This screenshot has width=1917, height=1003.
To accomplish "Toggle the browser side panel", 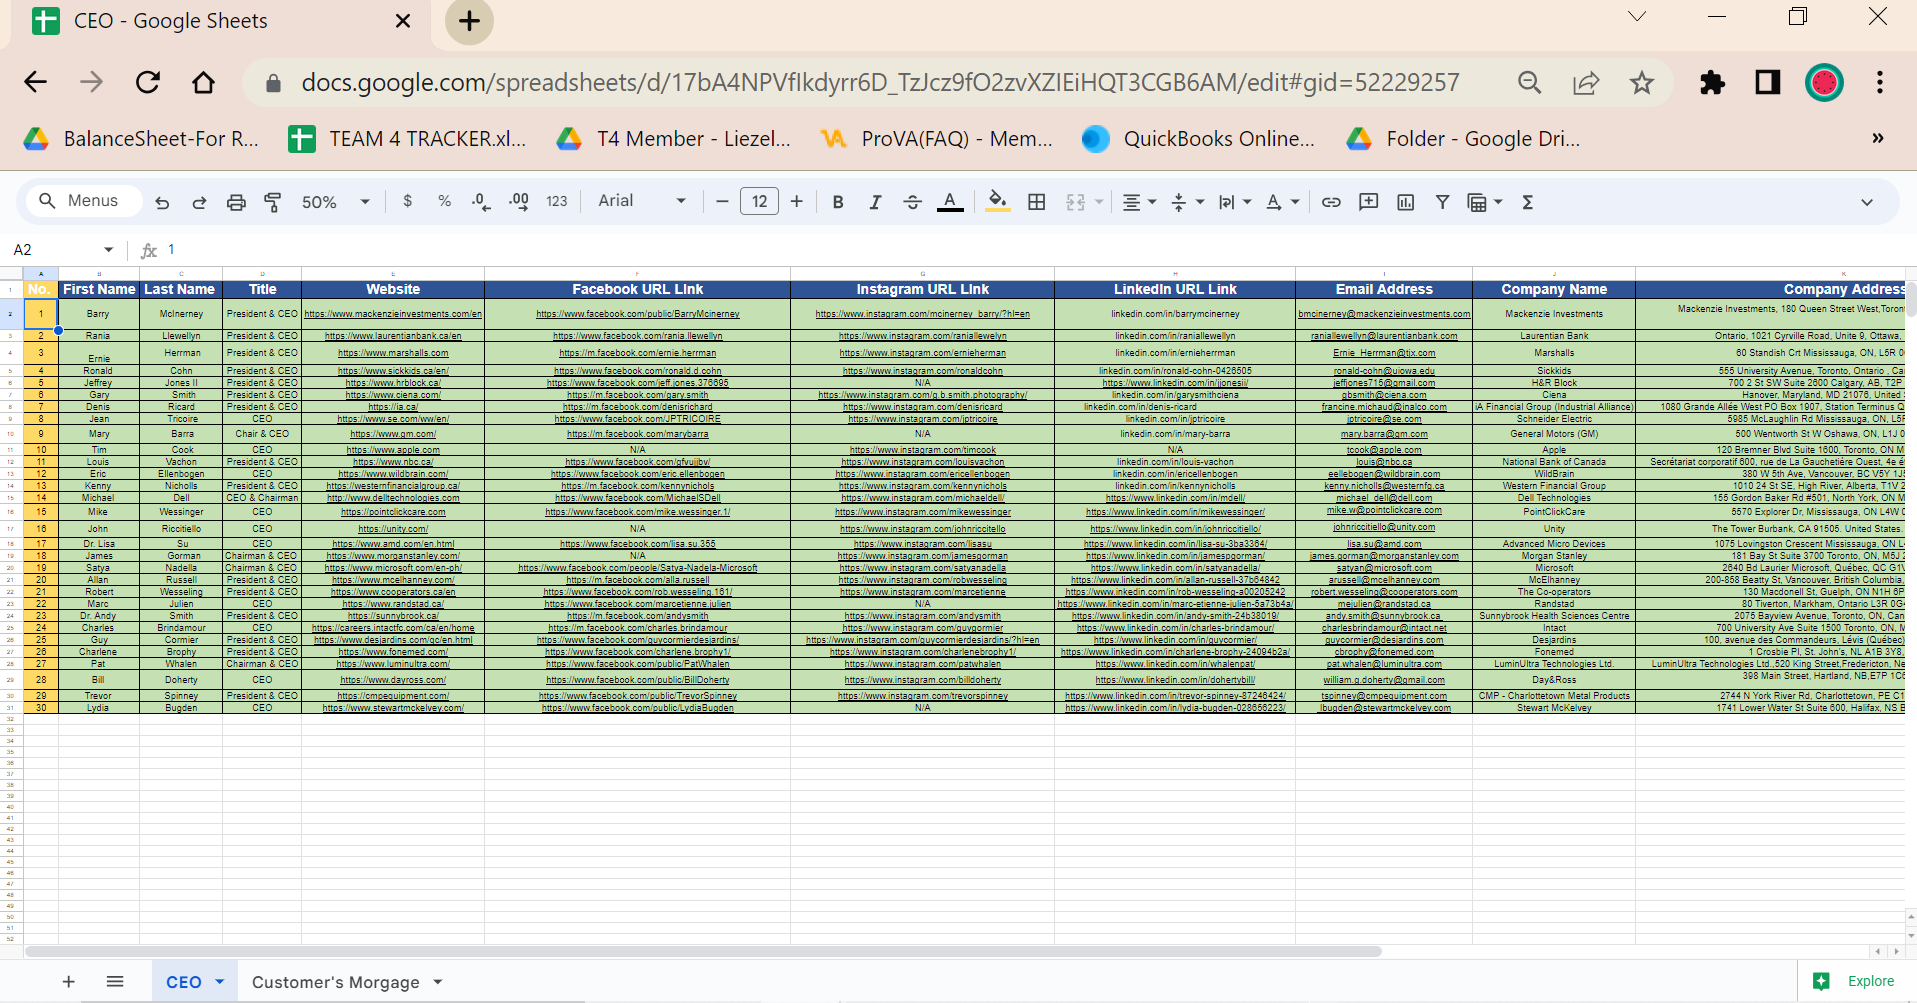I will (1768, 82).
